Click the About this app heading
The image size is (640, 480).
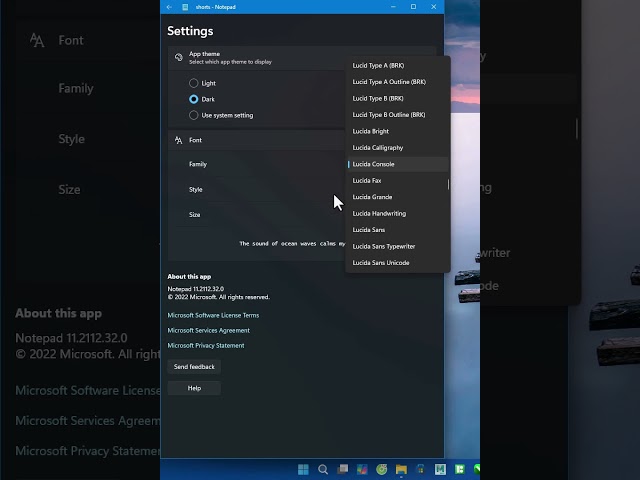coord(189,276)
